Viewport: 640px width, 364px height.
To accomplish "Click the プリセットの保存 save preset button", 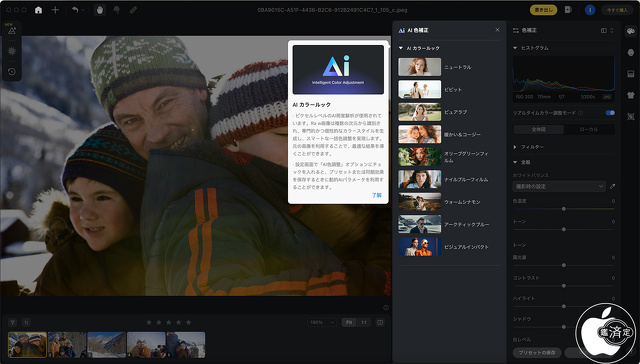I will [537, 353].
